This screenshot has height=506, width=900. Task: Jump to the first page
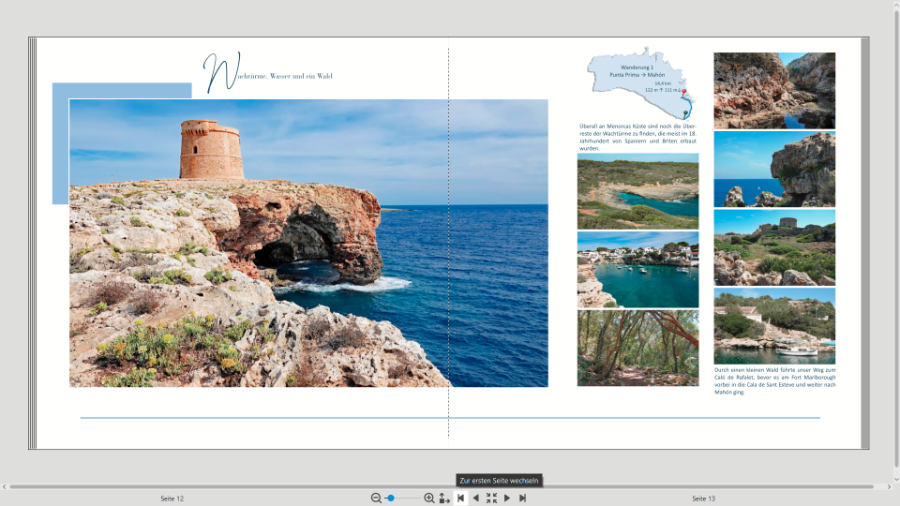[x=460, y=498]
